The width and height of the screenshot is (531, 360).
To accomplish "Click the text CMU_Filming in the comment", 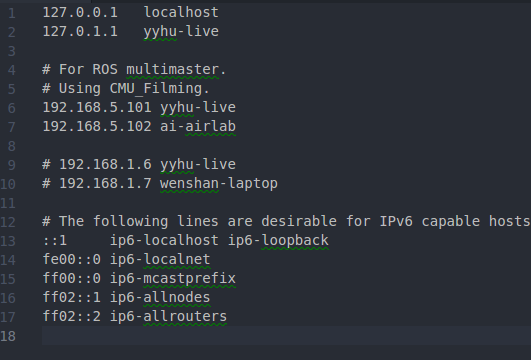I will pos(155,88).
